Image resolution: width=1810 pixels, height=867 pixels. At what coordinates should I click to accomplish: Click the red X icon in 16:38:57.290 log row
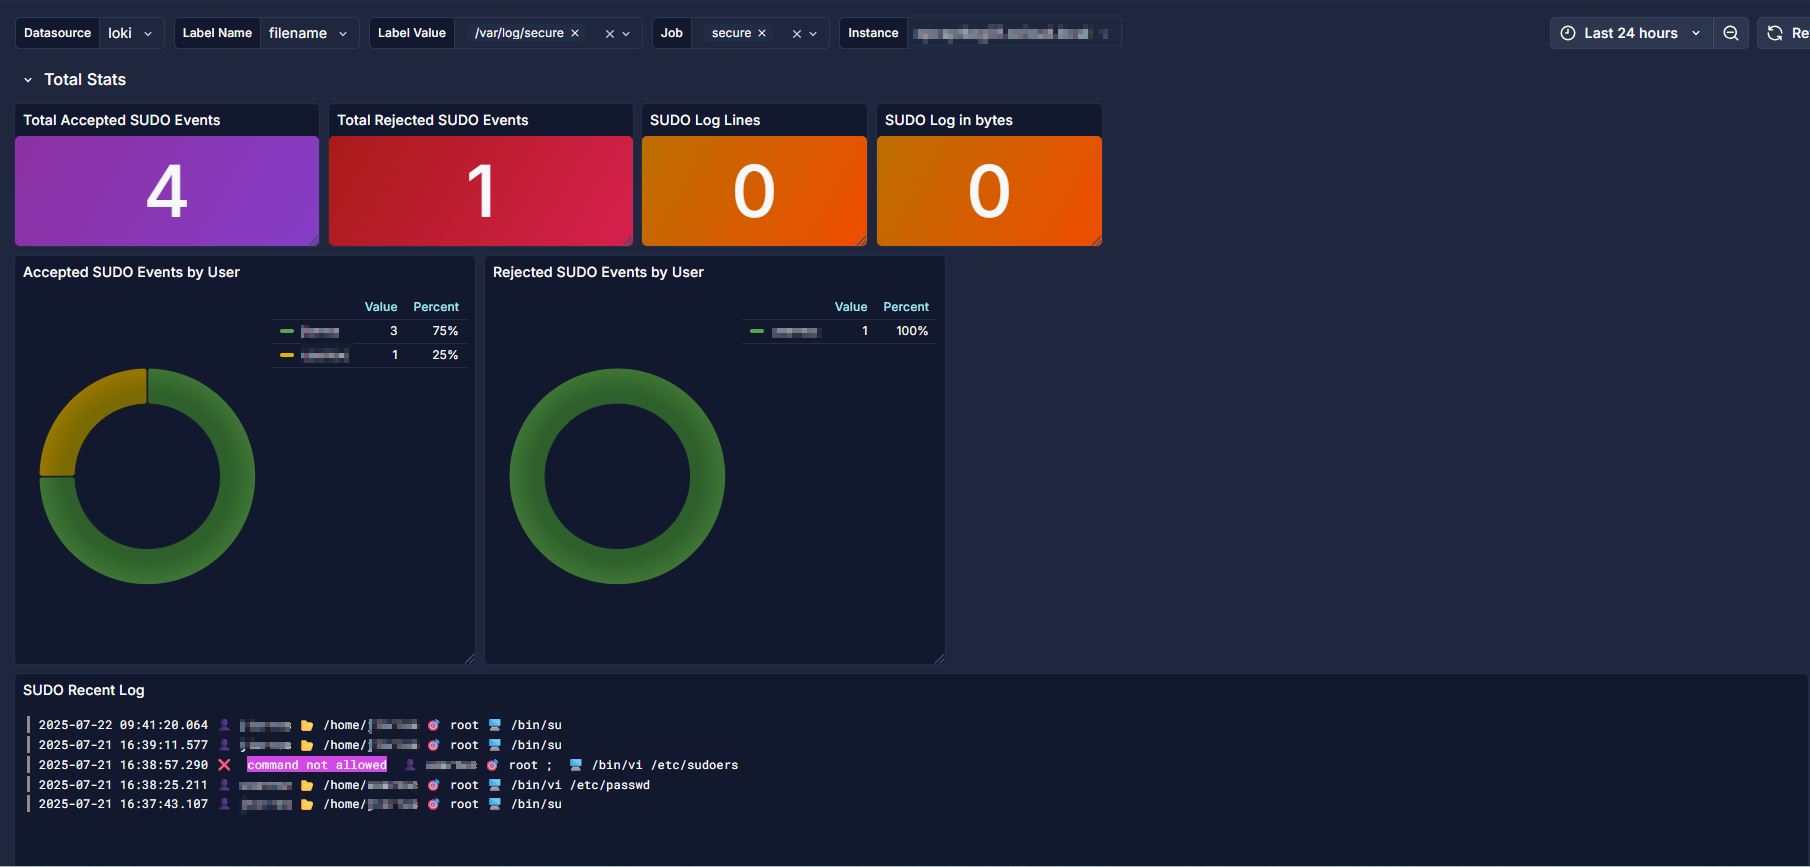(224, 765)
